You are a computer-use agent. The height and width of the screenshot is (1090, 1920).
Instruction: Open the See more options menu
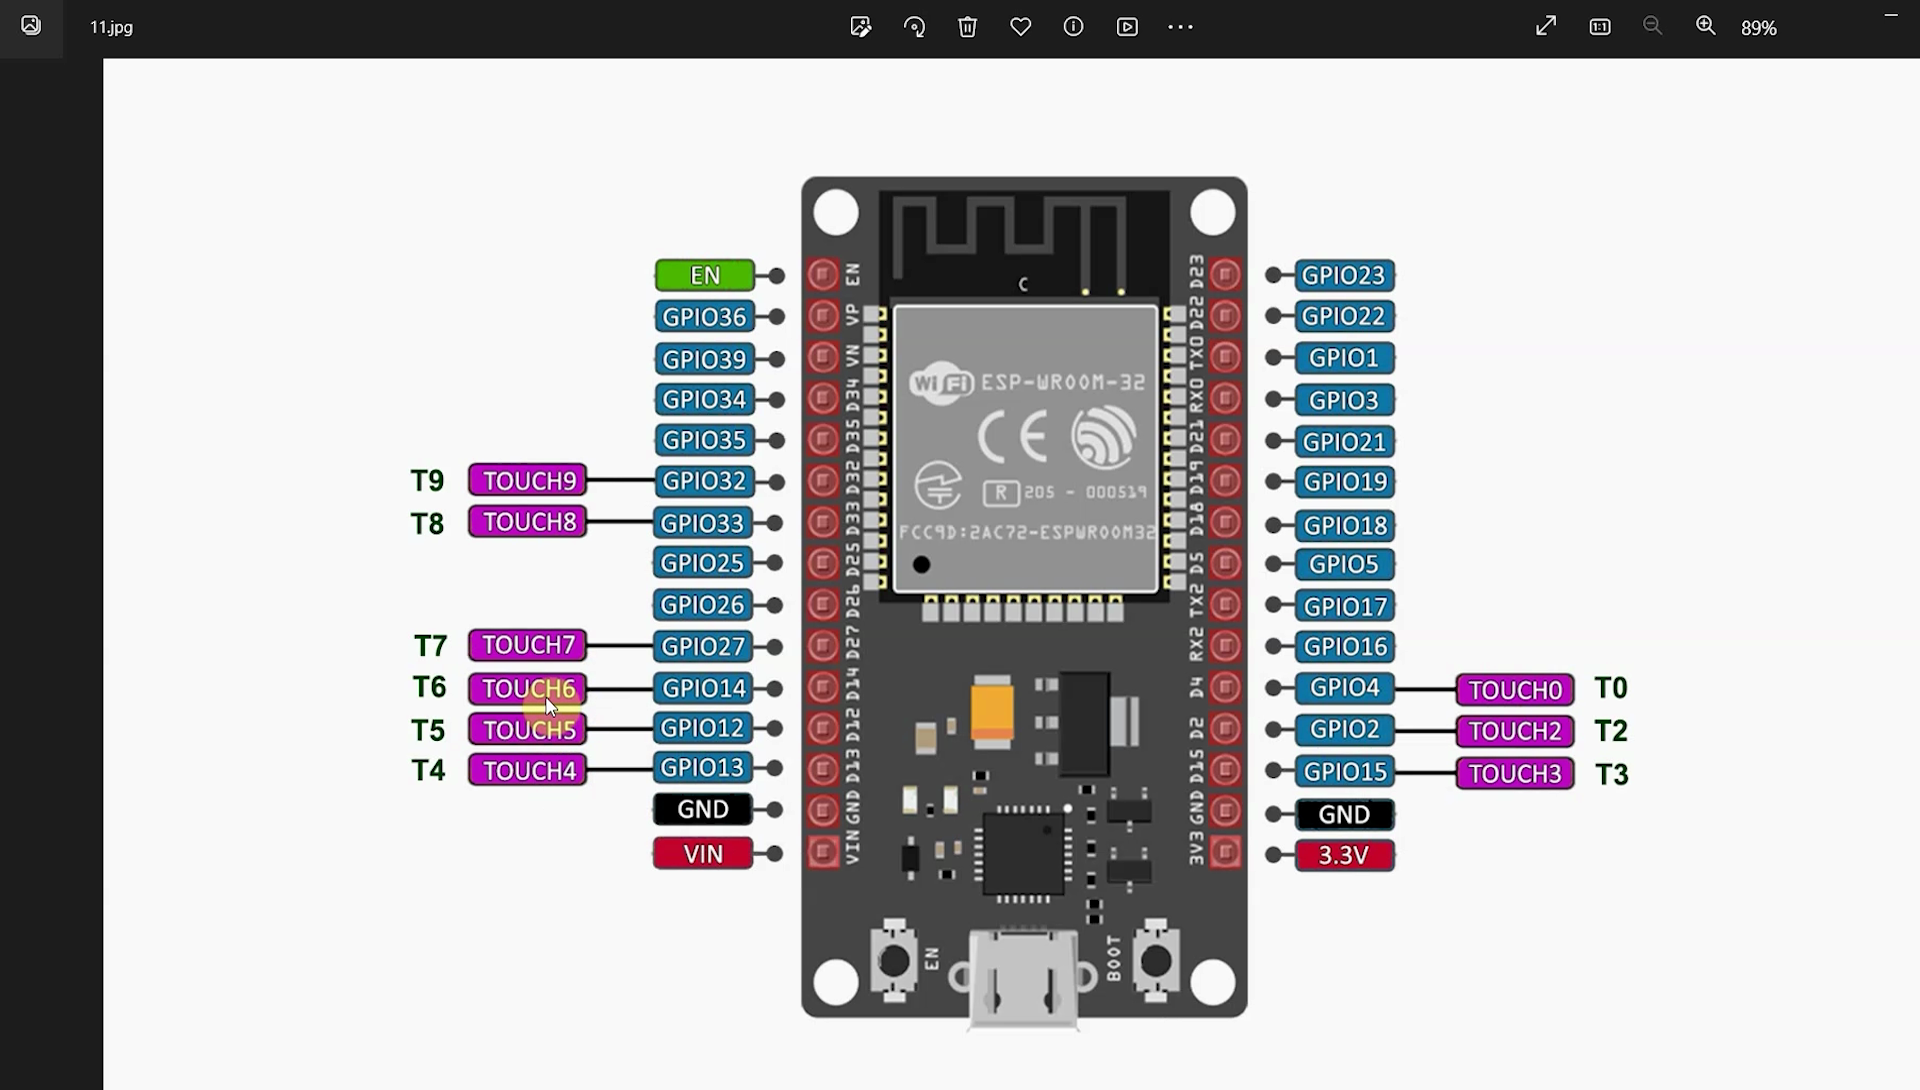(x=1180, y=27)
